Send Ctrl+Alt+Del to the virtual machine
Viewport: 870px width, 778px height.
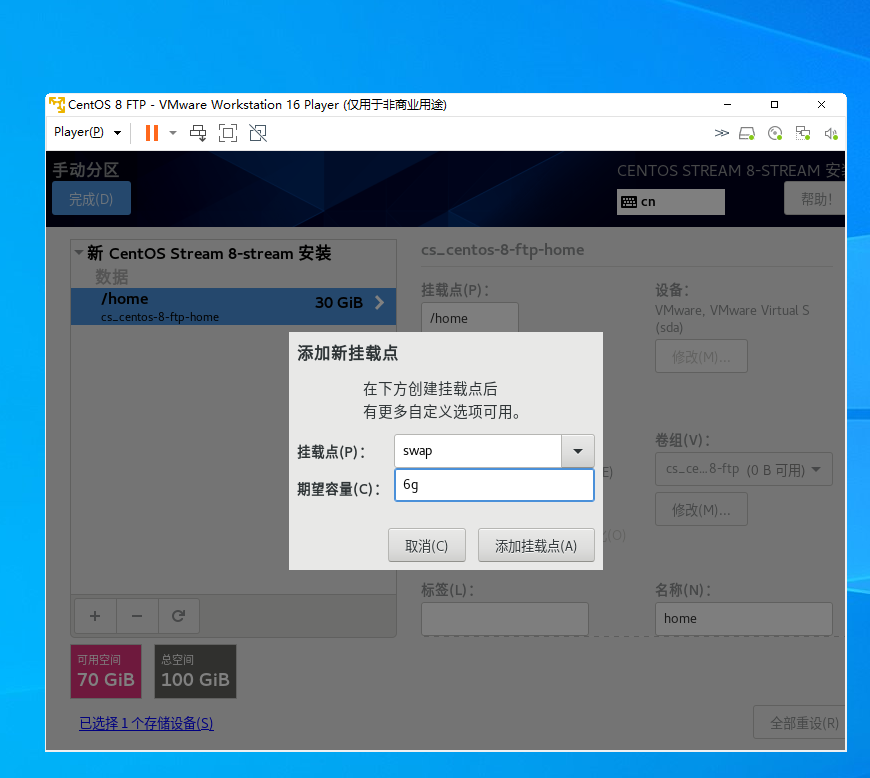point(198,133)
